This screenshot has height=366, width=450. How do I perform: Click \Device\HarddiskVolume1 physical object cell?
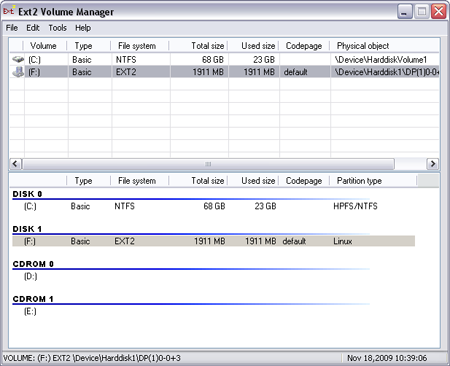click(x=381, y=60)
